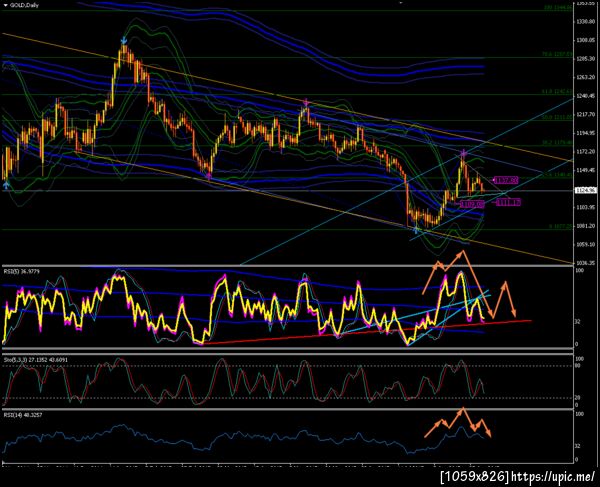
Task: Select the yellow RSI(5) line in the indicator pane
Action: pos(245,306)
